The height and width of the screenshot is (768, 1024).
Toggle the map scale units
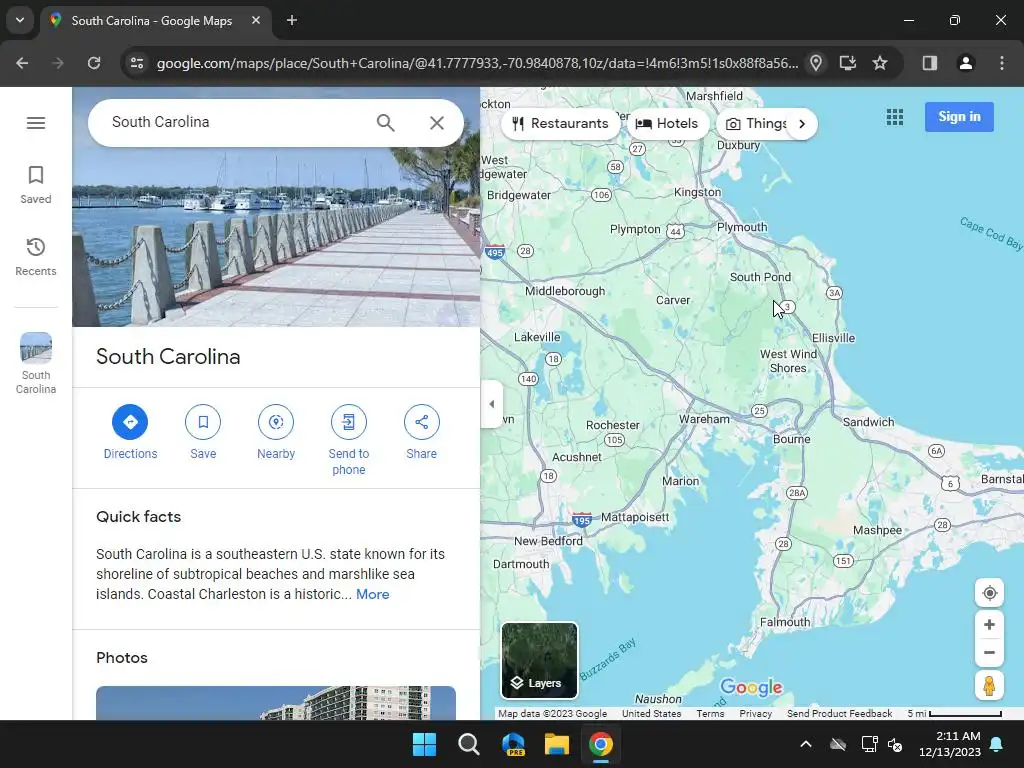pyautogui.click(x=954, y=714)
